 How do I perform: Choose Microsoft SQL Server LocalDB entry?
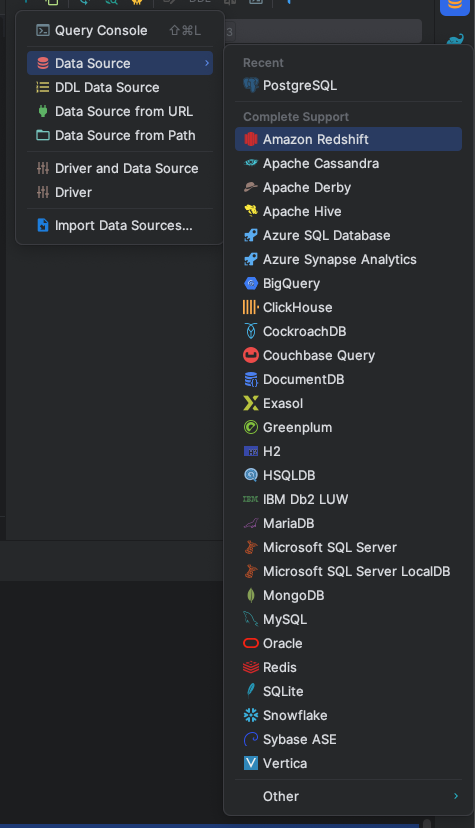point(348,571)
